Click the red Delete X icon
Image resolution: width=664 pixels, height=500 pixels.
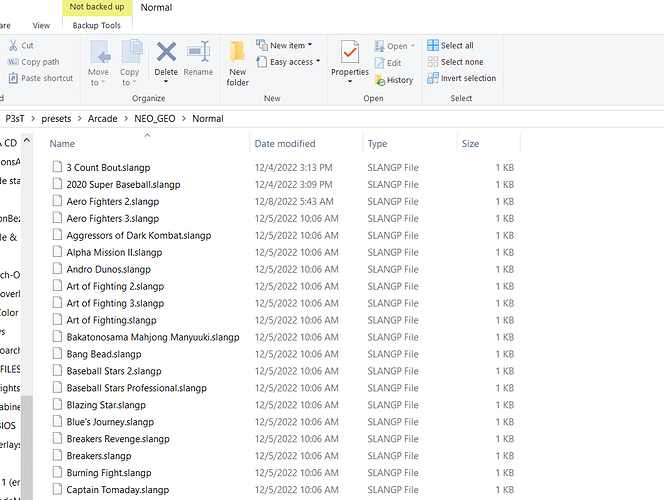tap(166, 52)
